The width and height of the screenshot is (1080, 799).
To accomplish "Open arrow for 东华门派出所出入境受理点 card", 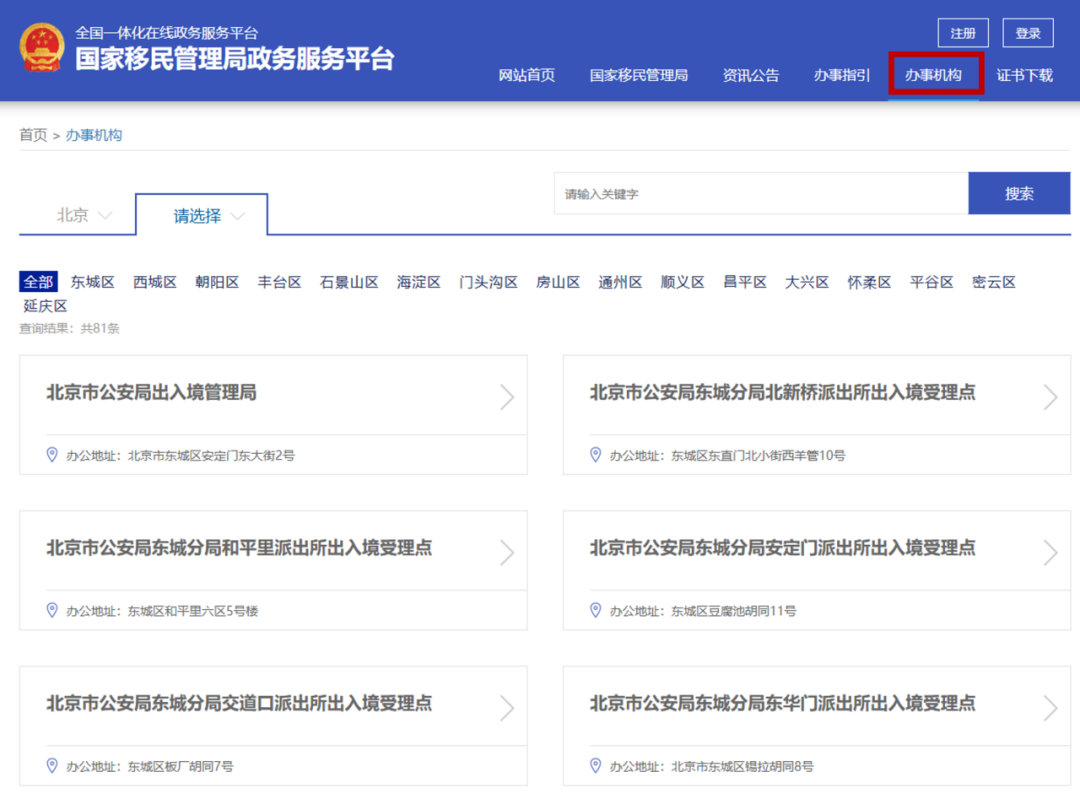I will coord(1050,708).
